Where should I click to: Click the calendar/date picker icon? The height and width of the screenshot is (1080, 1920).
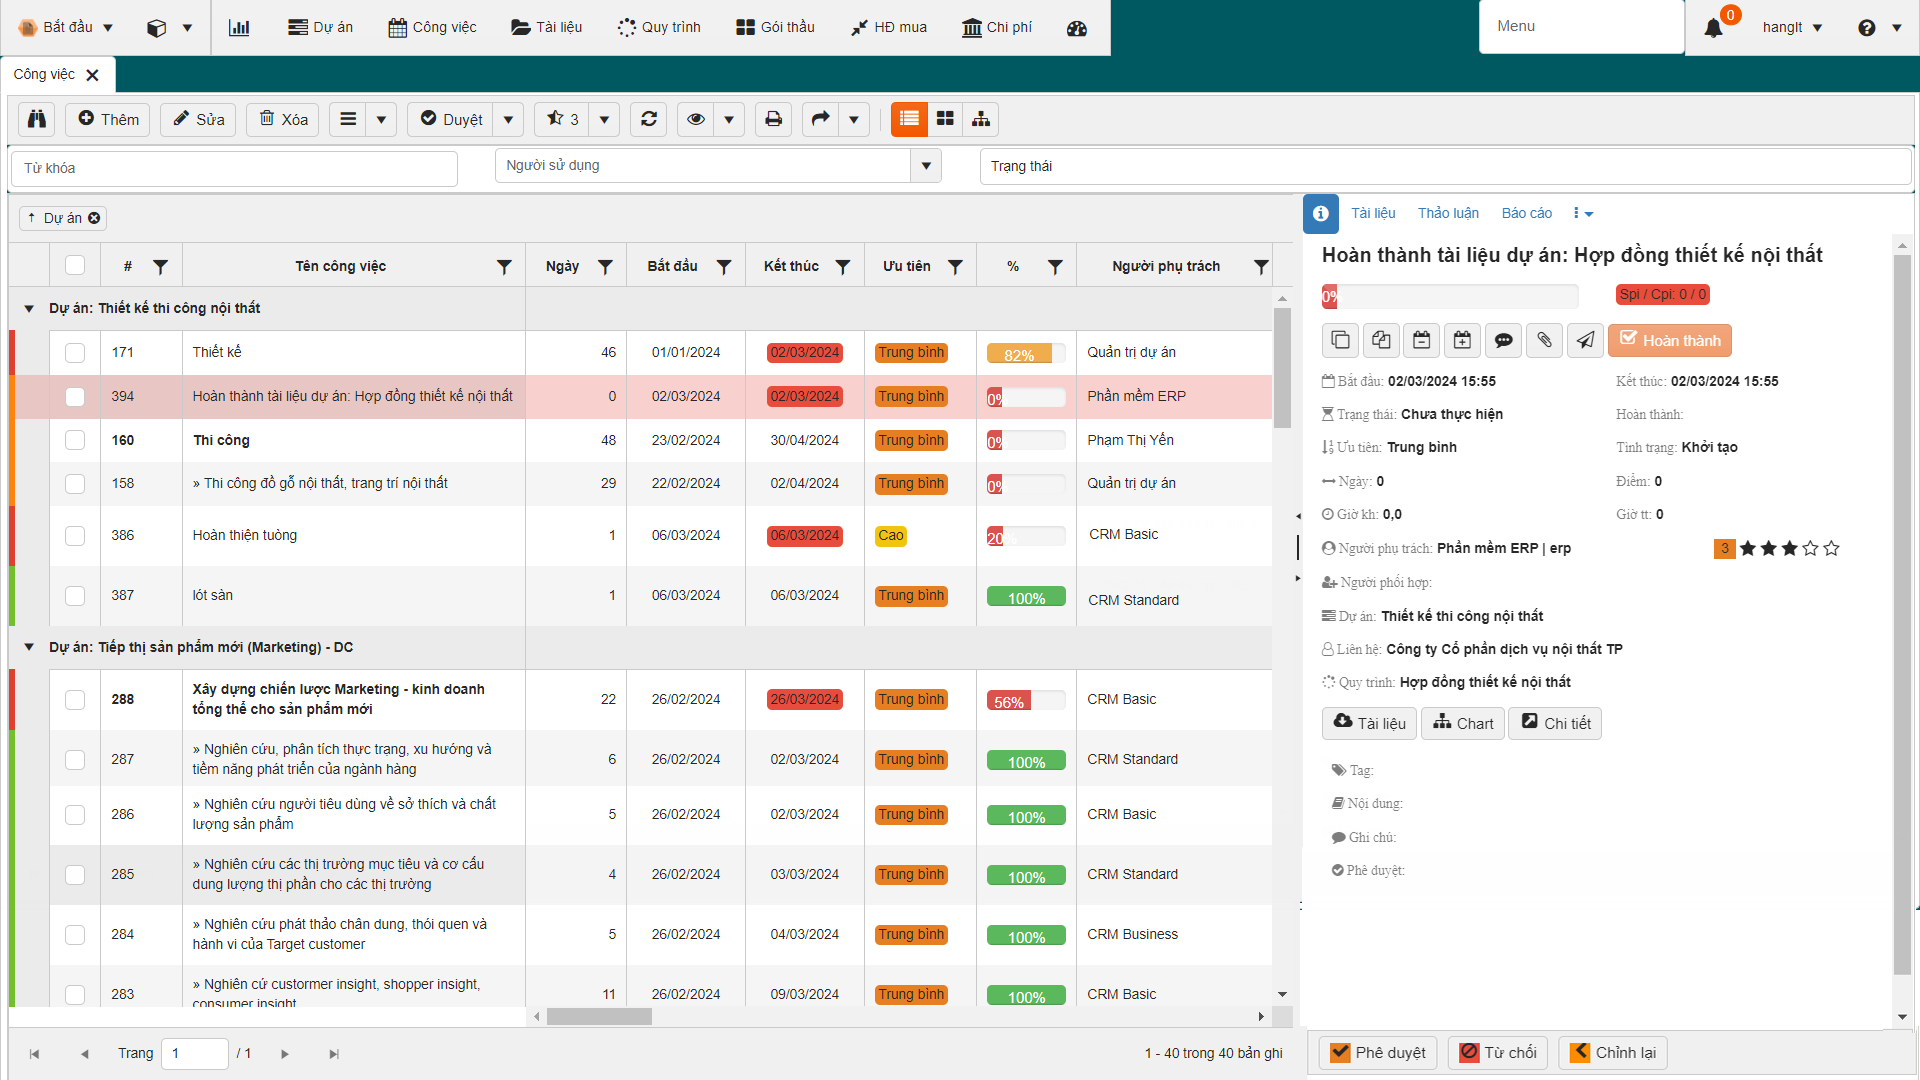tap(1422, 340)
